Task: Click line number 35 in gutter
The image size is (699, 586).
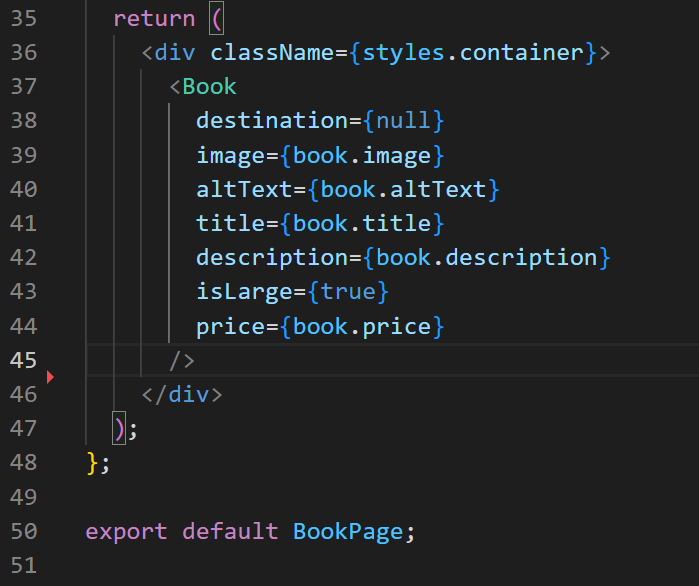Action: [24, 19]
